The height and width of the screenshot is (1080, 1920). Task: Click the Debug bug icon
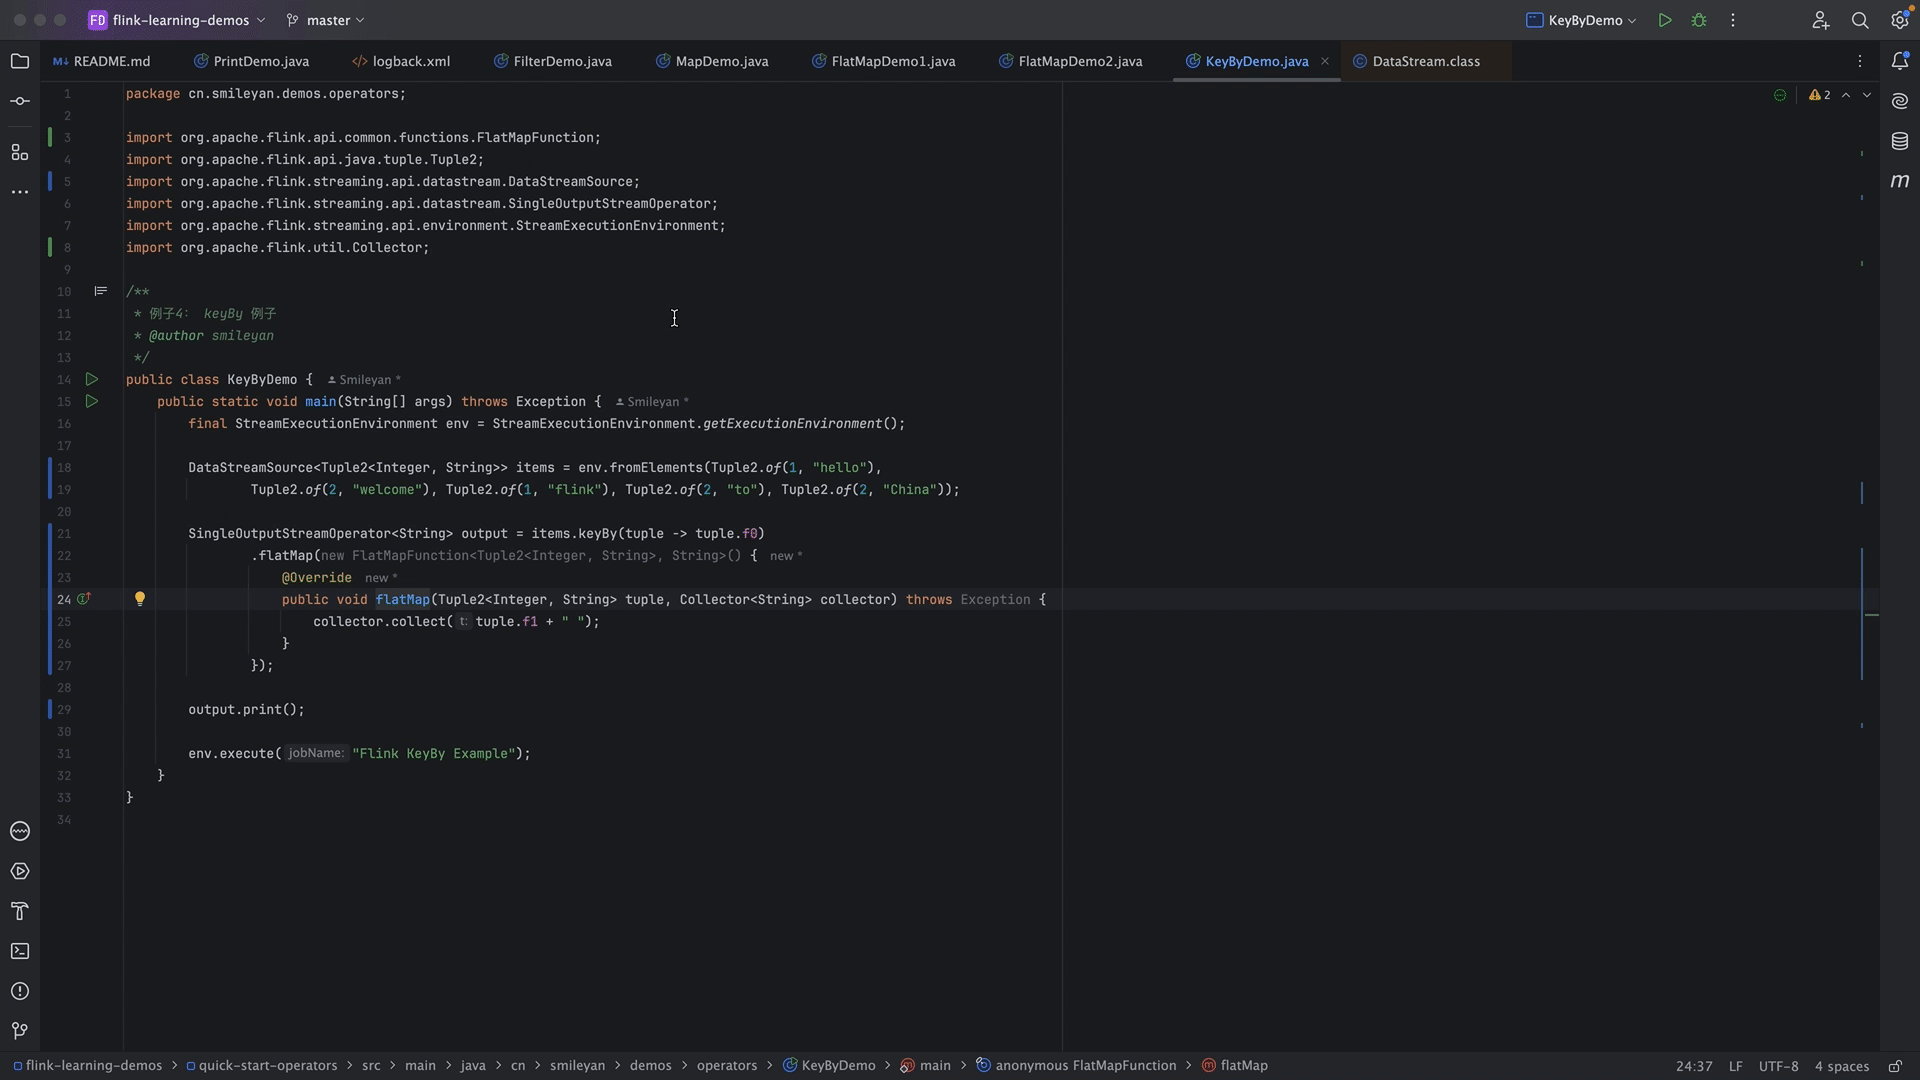[1699, 20]
